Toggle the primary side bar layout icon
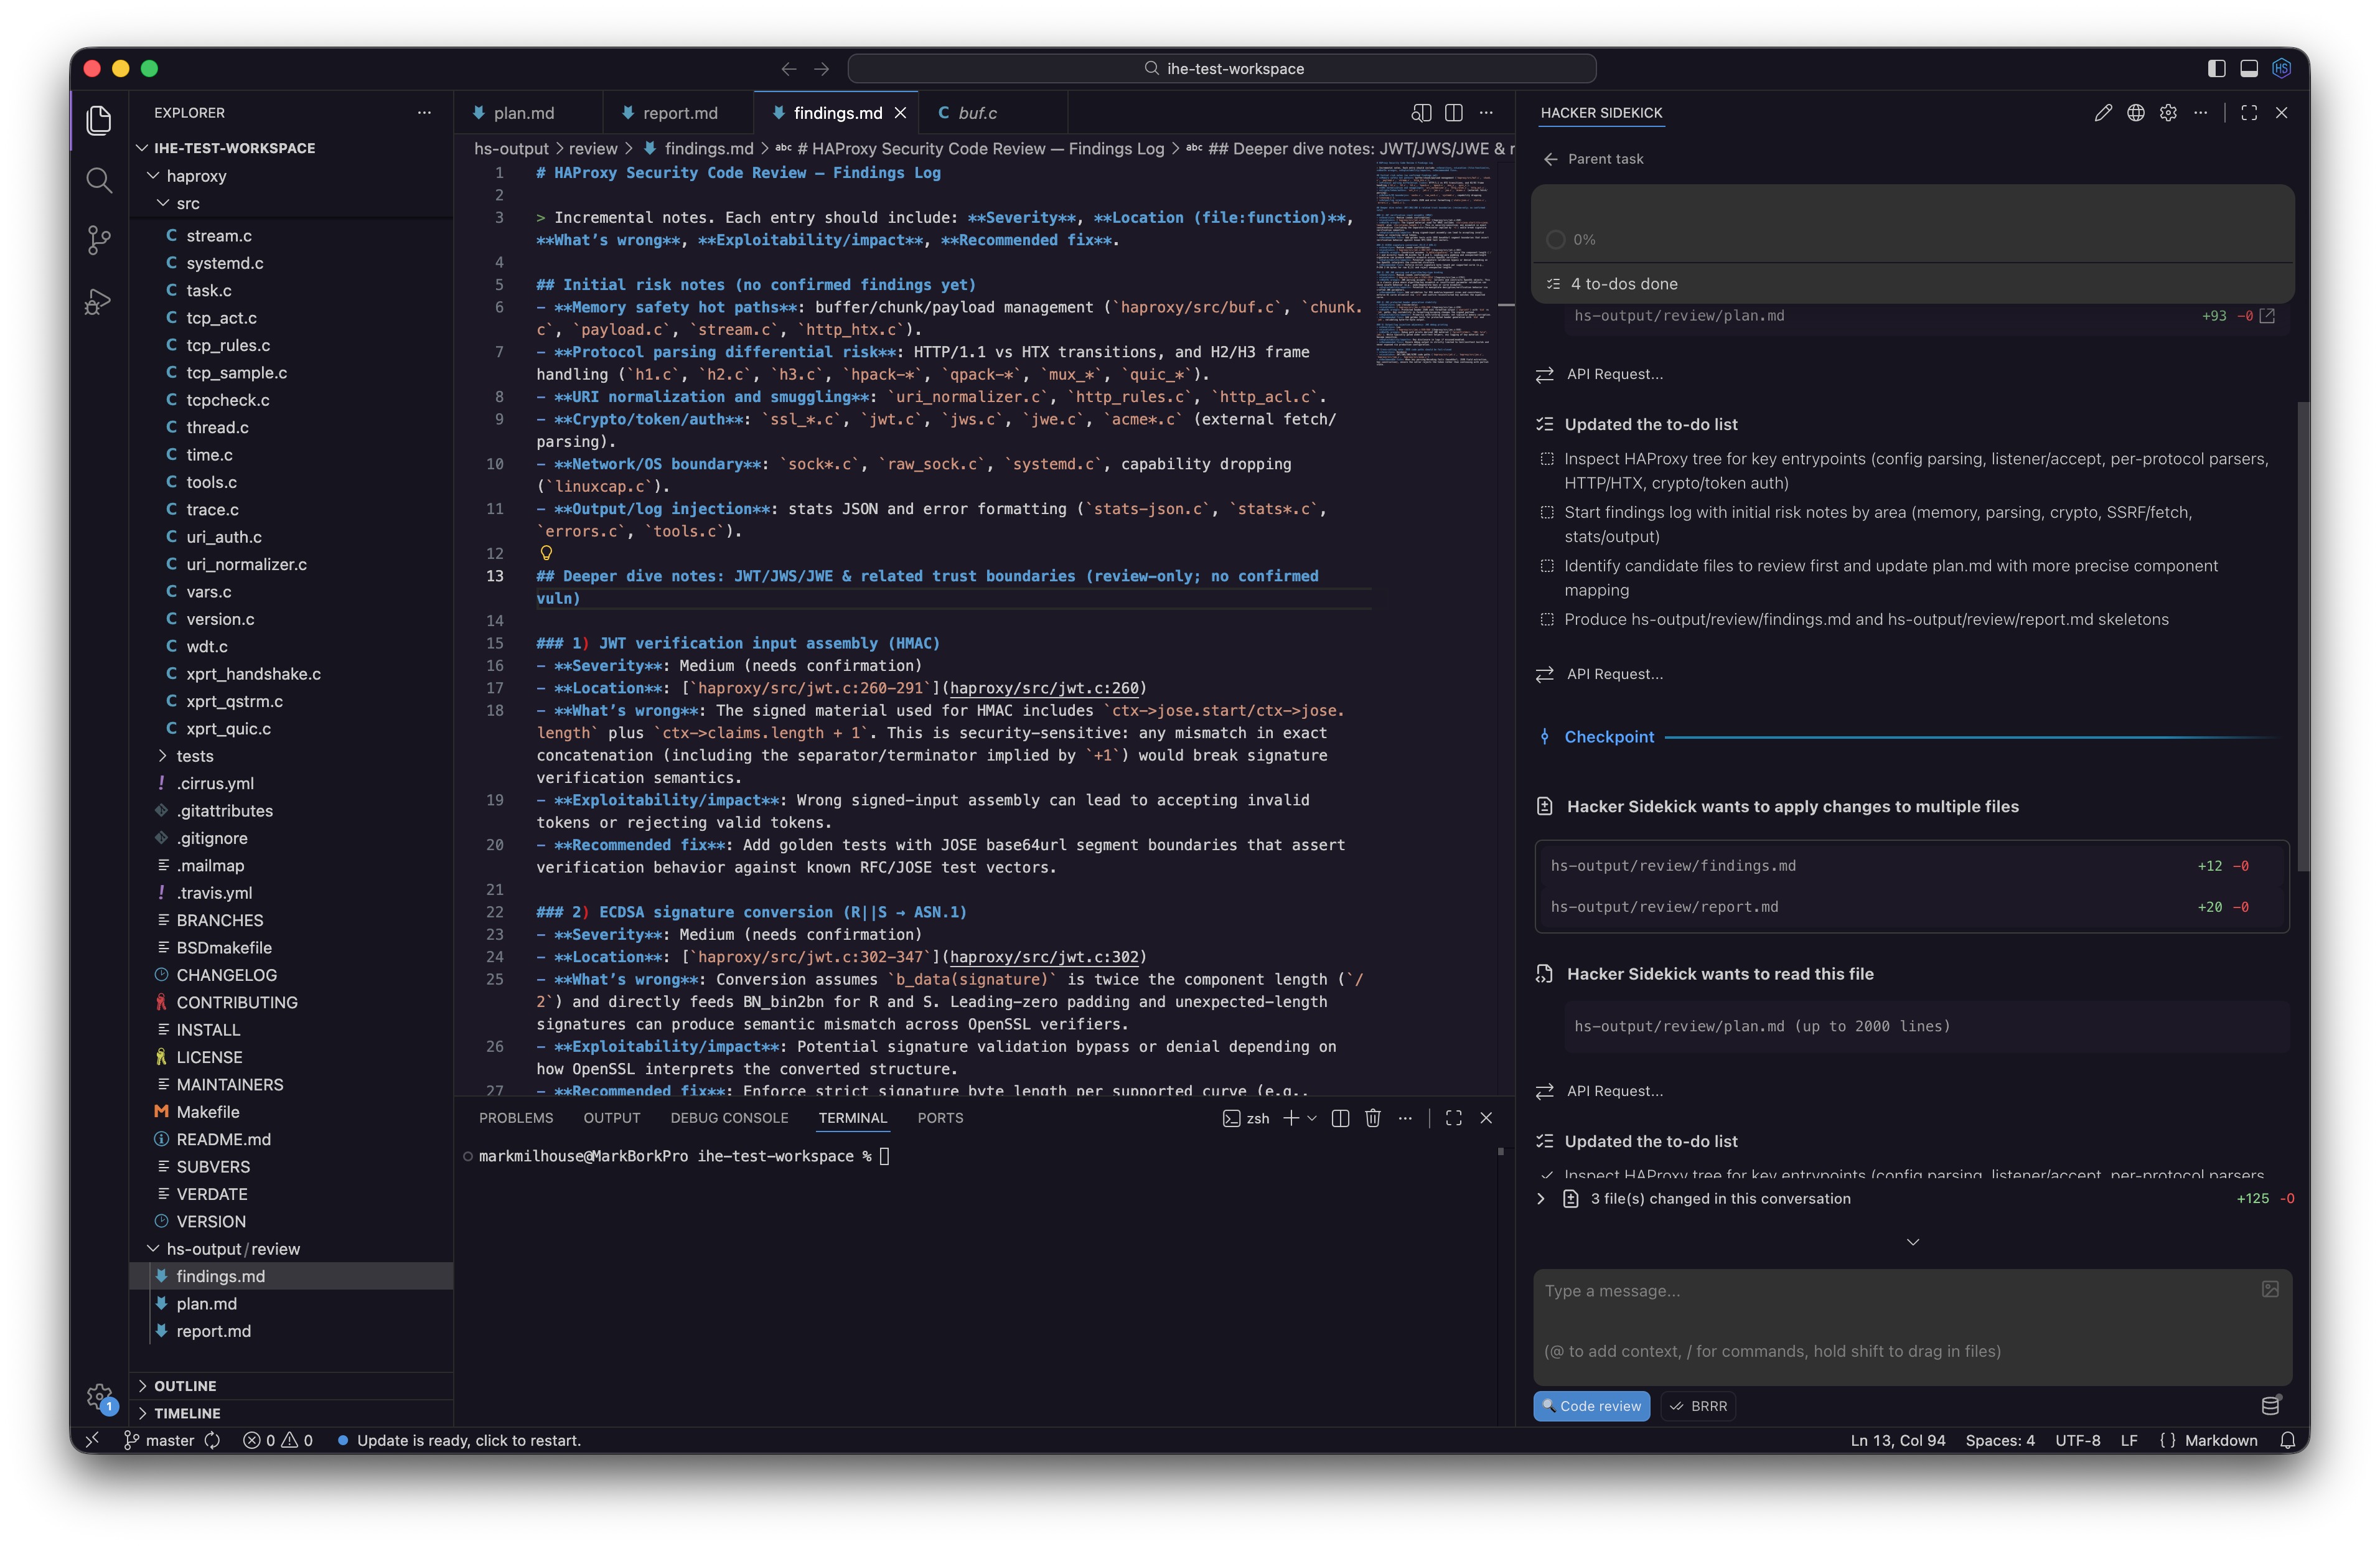2380x1546 pixels. click(x=2216, y=68)
